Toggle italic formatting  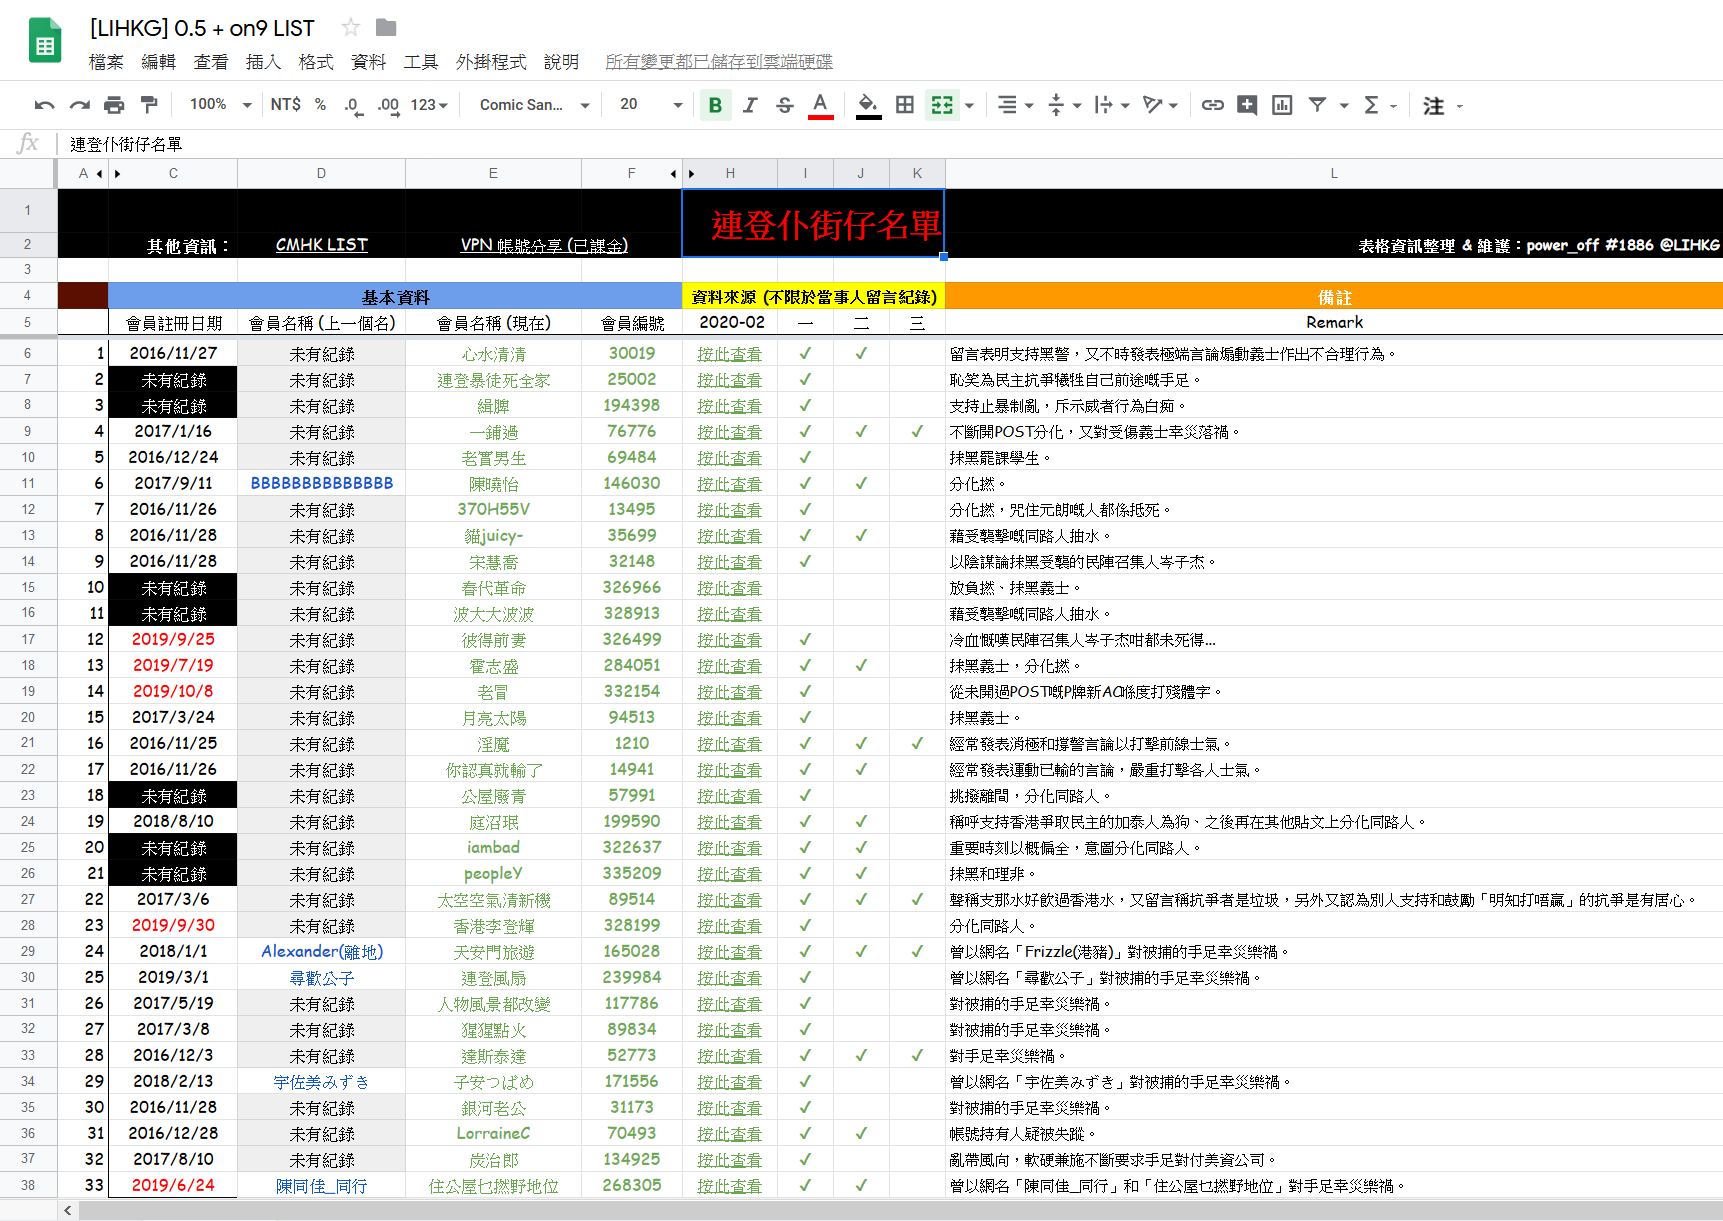click(x=750, y=105)
